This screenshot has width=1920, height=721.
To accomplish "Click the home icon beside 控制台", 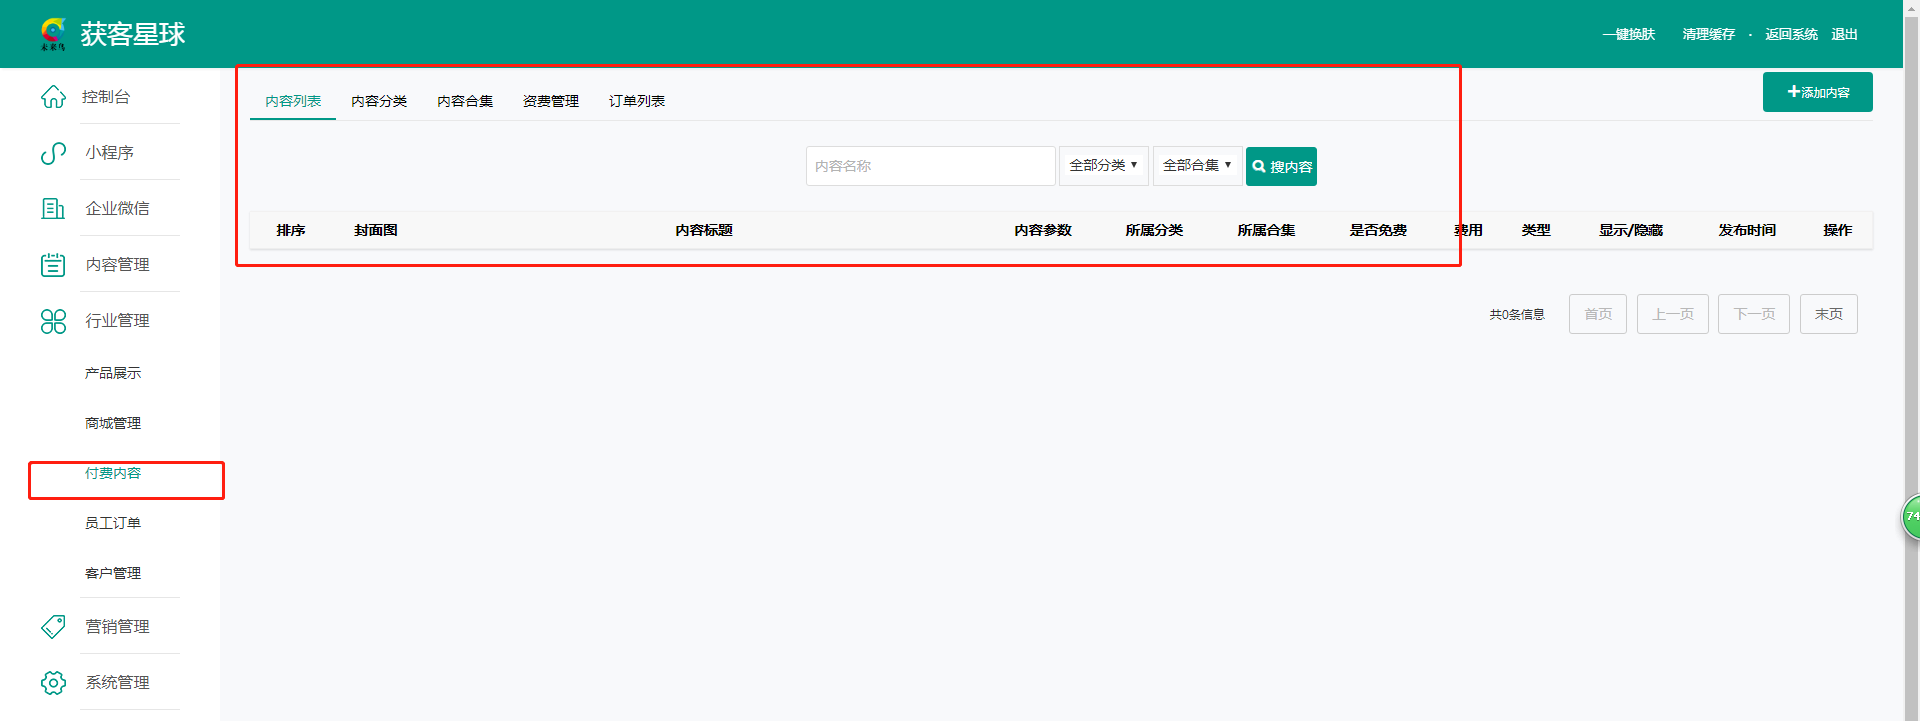I will click(53, 97).
